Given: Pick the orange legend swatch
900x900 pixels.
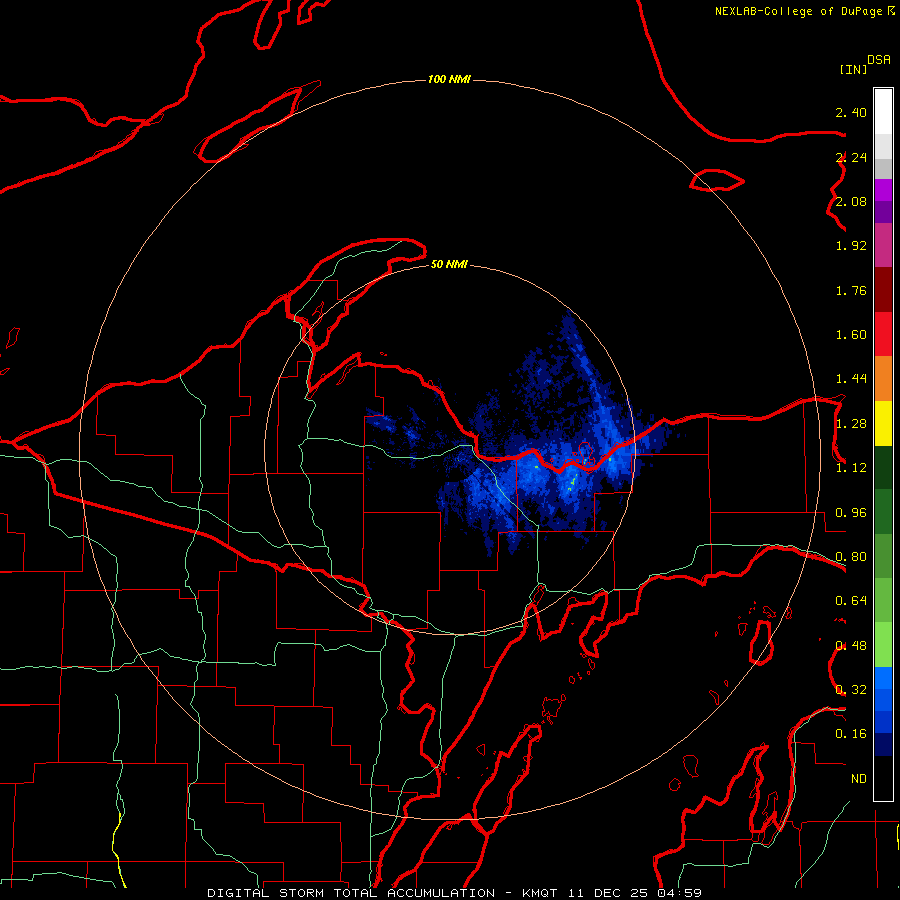Looking at the screenshot, I should coord(883,378).
